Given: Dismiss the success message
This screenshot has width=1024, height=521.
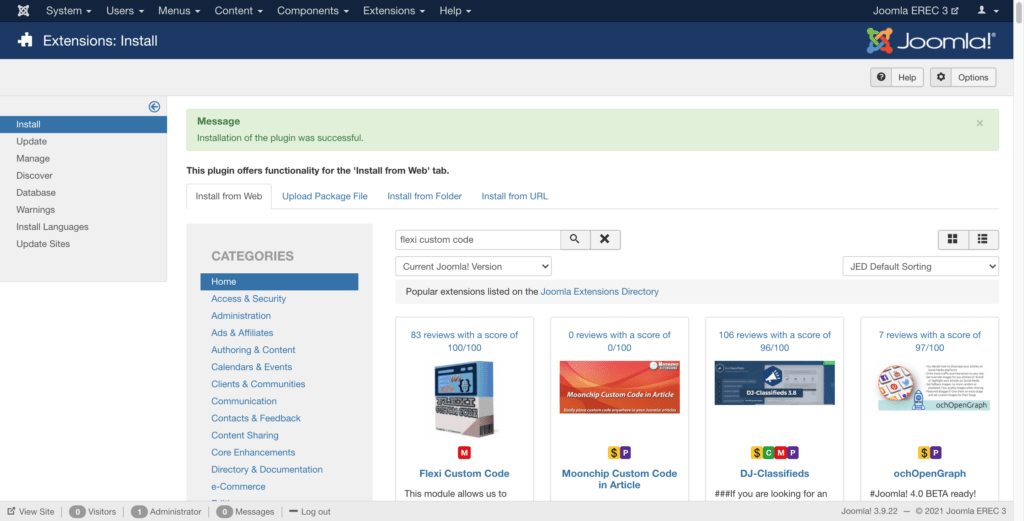Looking at the screenshot, I should tap(979, 123).
